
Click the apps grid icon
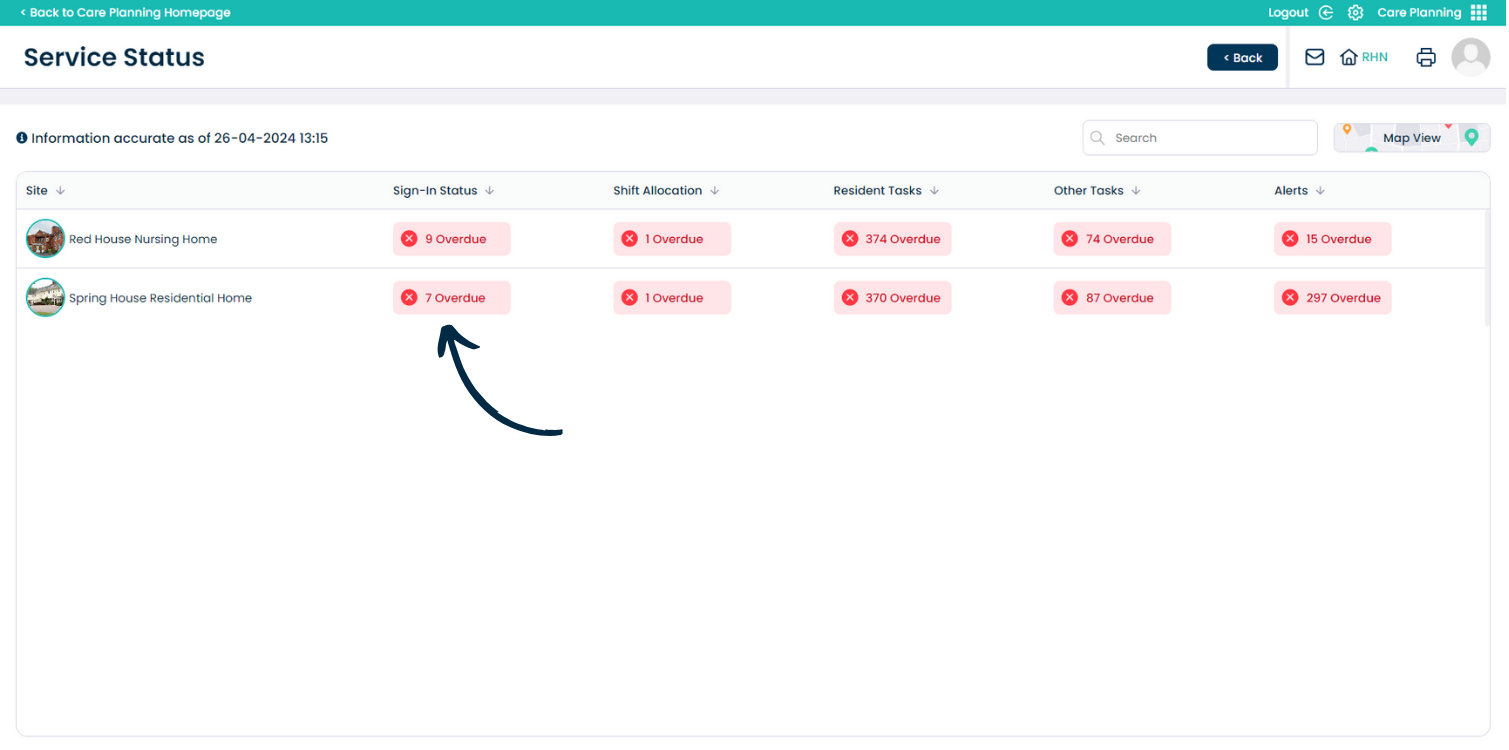point(1479,13)
